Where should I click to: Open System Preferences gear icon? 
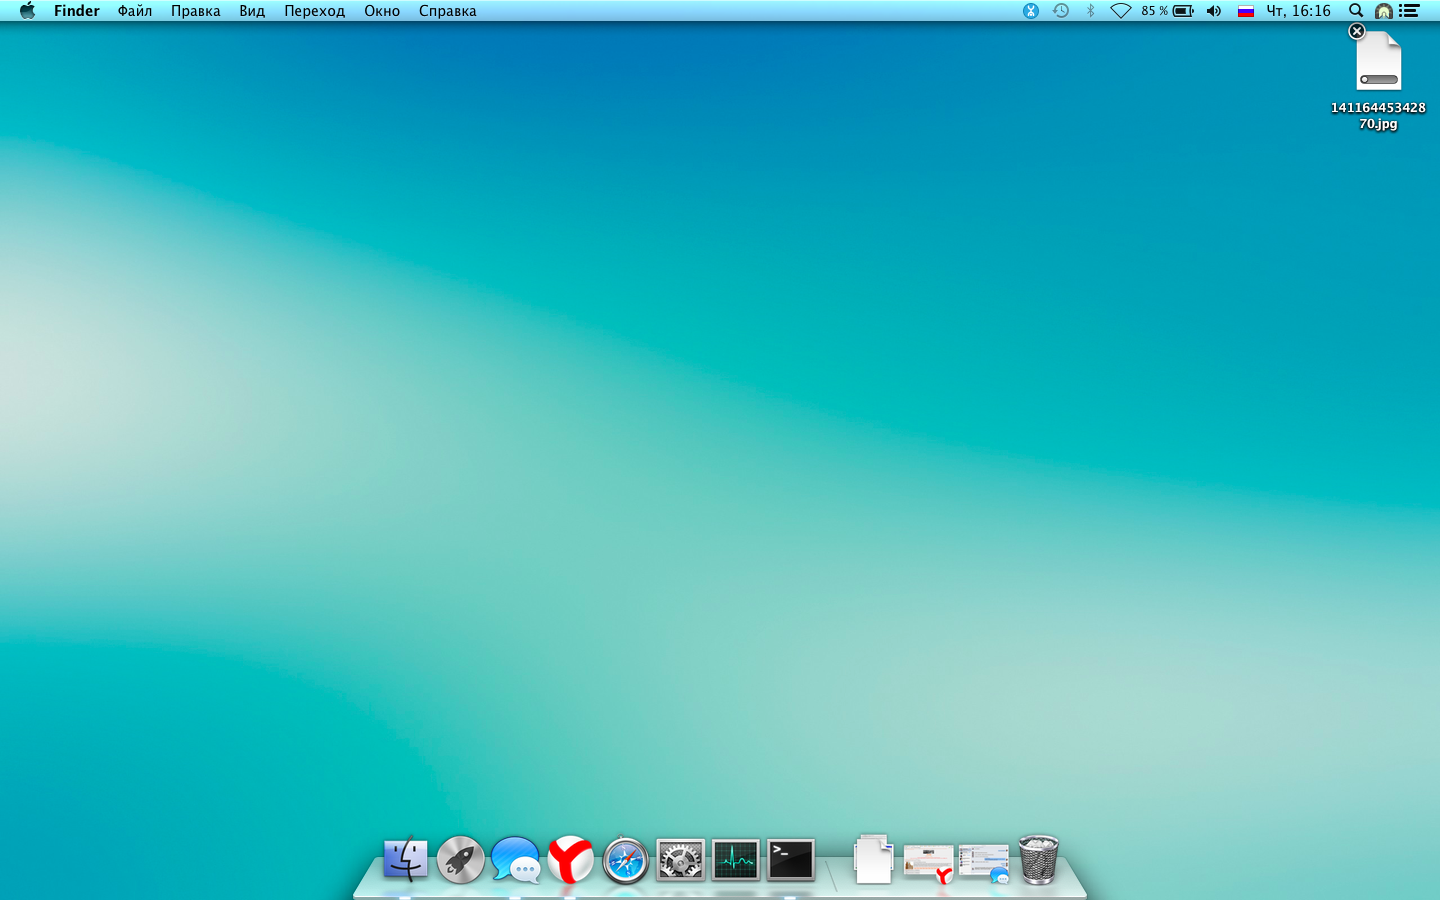[x=680, y=860]
